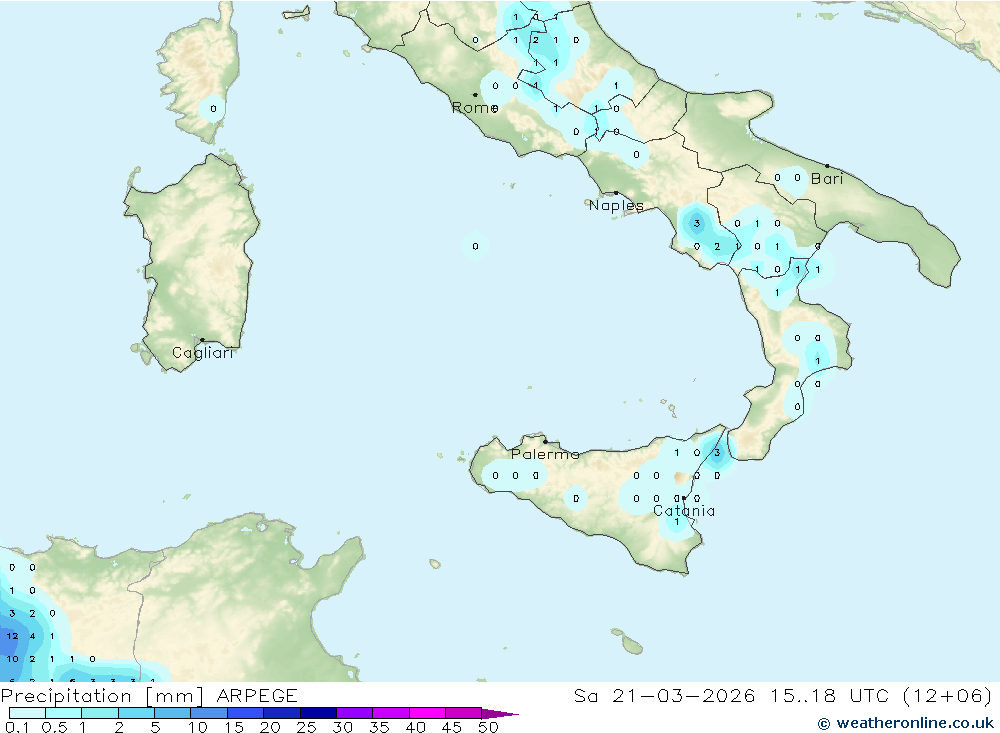Select the Cagliari label on Sardinia
This screenshot has height=733, width=1000.
coord(203,353)
